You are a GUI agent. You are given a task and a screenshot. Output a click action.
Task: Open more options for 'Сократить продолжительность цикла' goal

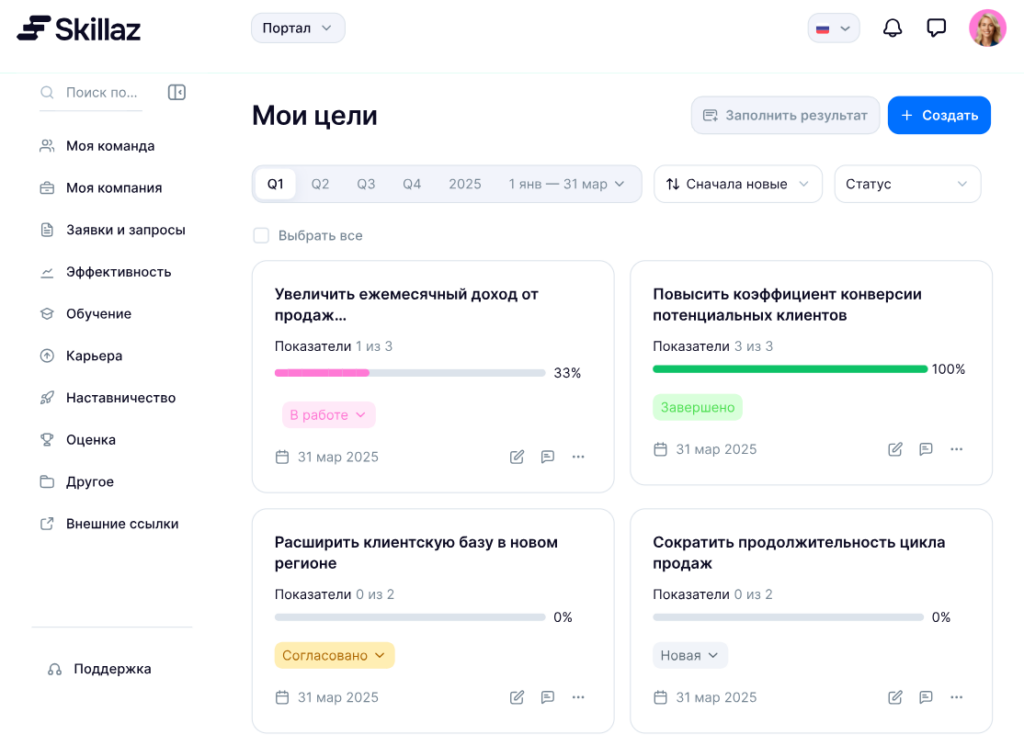pyautogui.click(x=956, y=697)
